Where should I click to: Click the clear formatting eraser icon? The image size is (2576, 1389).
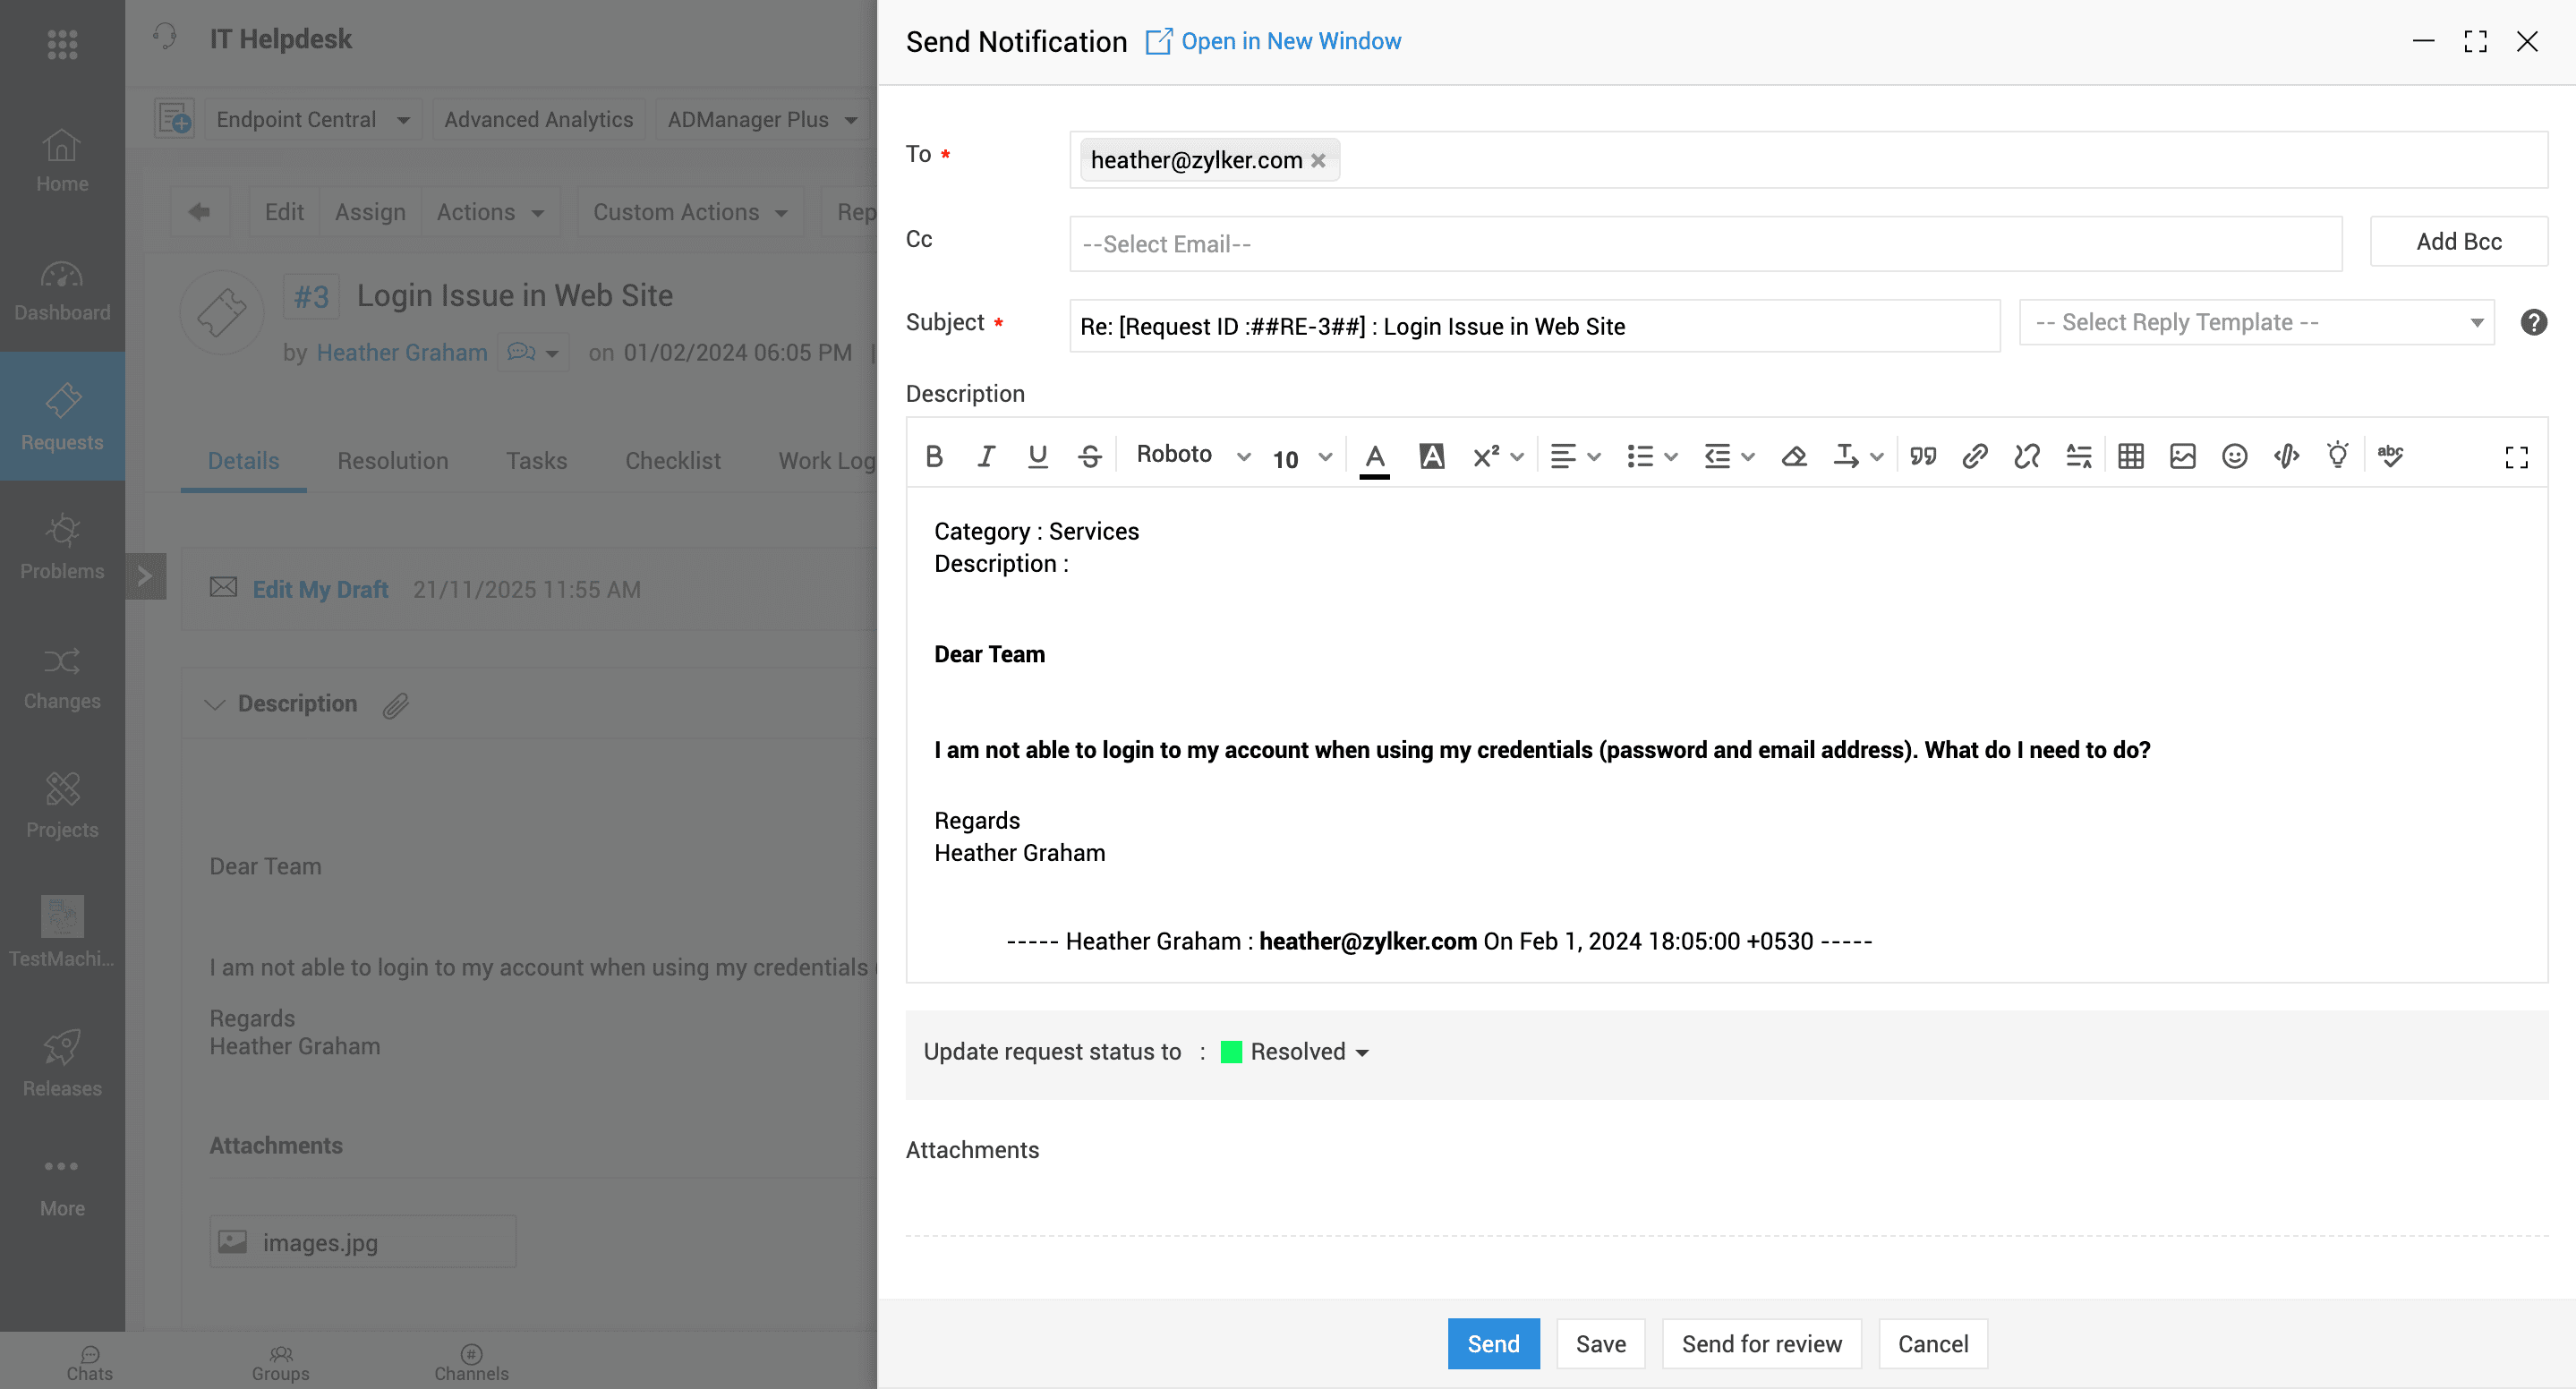pyautogui.click(x=1794, y=456)
